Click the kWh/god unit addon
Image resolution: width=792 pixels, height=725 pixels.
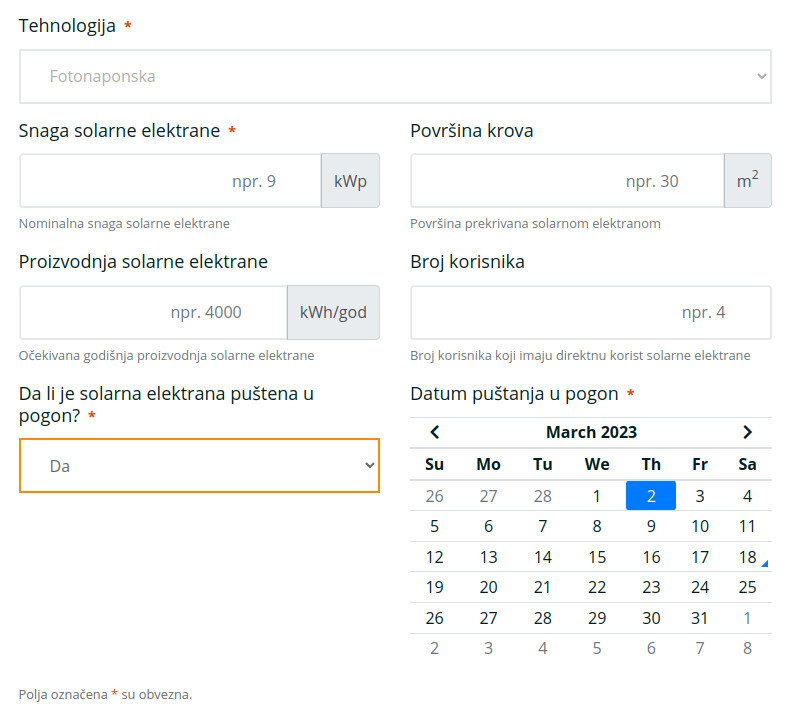point(333,312)
